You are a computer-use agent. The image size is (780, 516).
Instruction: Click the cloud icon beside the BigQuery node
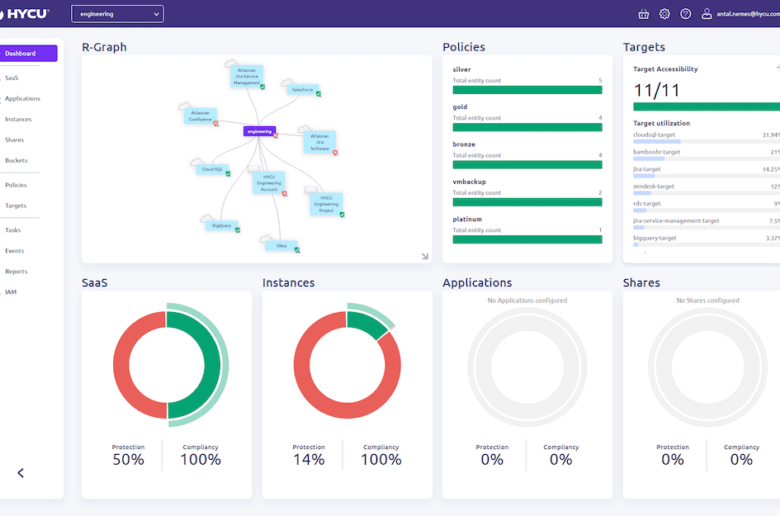(206, 218)
